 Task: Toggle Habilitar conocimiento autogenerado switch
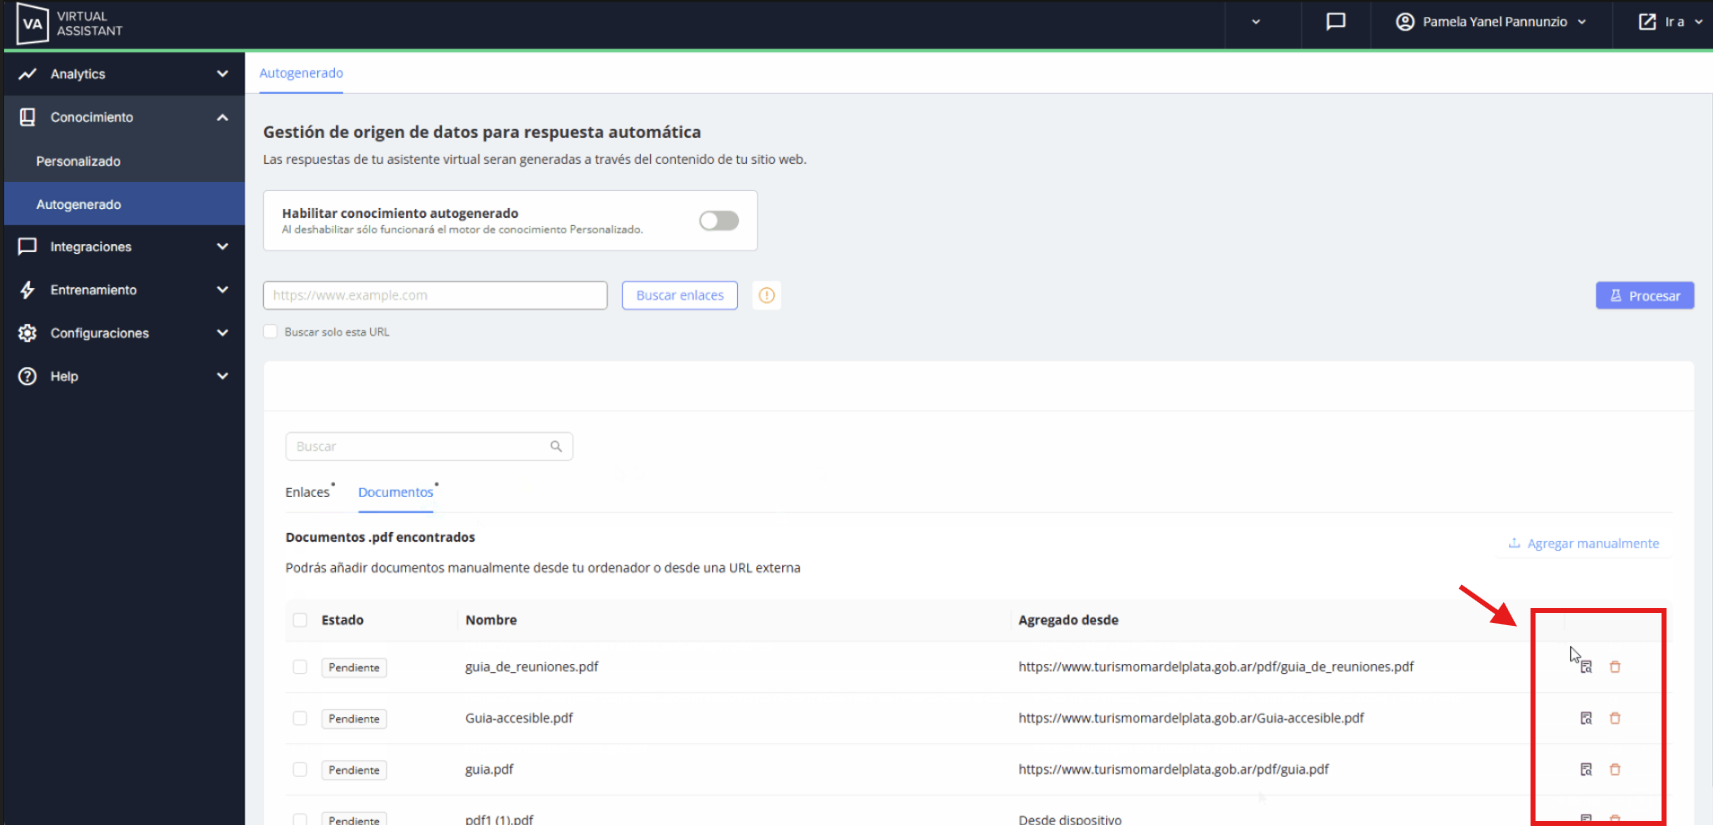tap(719, 220)
